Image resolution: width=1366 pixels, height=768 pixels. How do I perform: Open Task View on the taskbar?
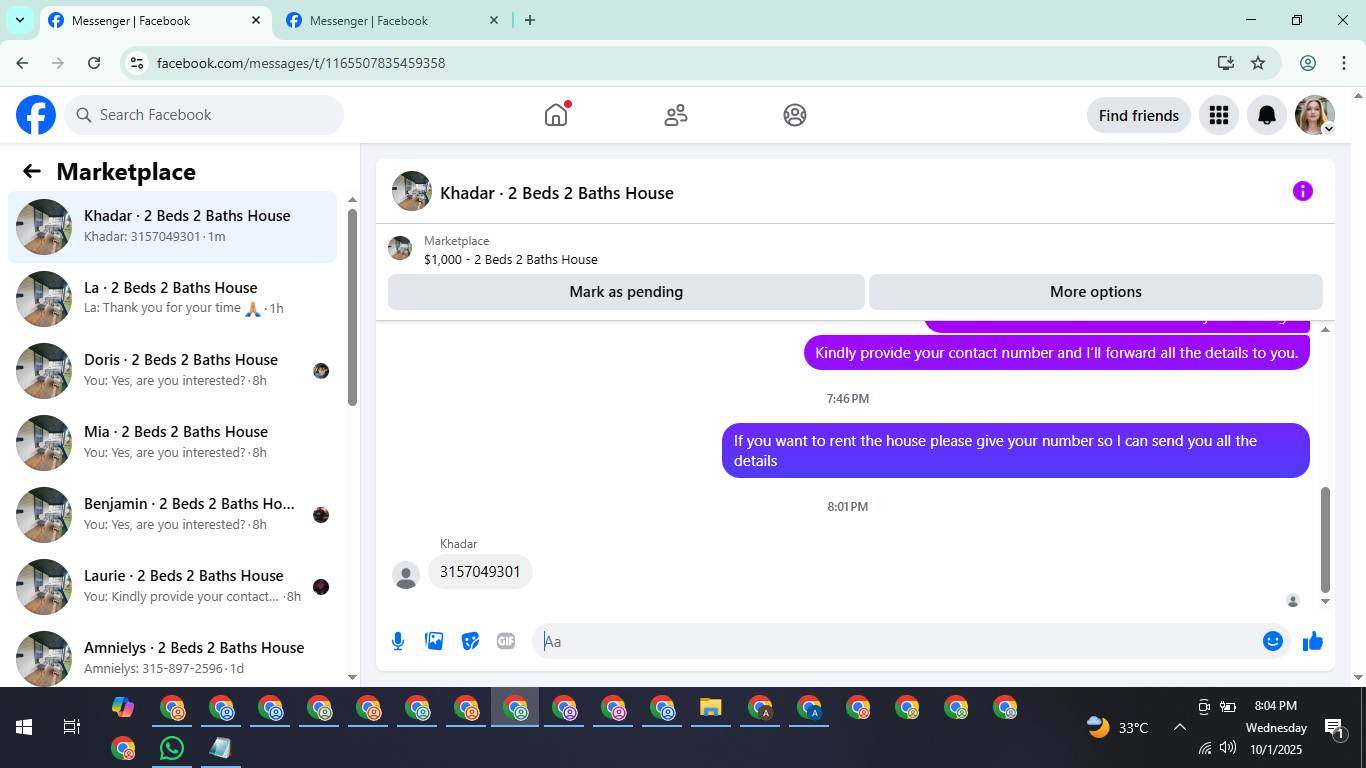coord(72,727)
